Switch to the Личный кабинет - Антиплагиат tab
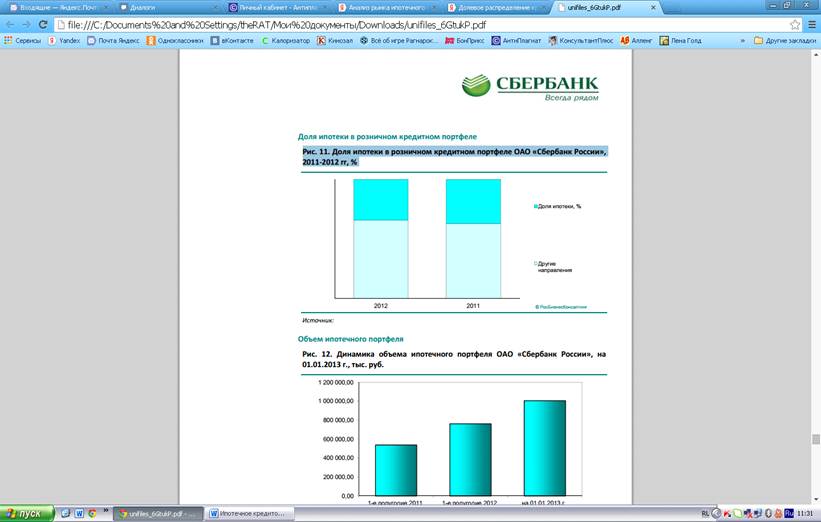The width and height of the screenshot is (821, 522). [x=278, y=8]
